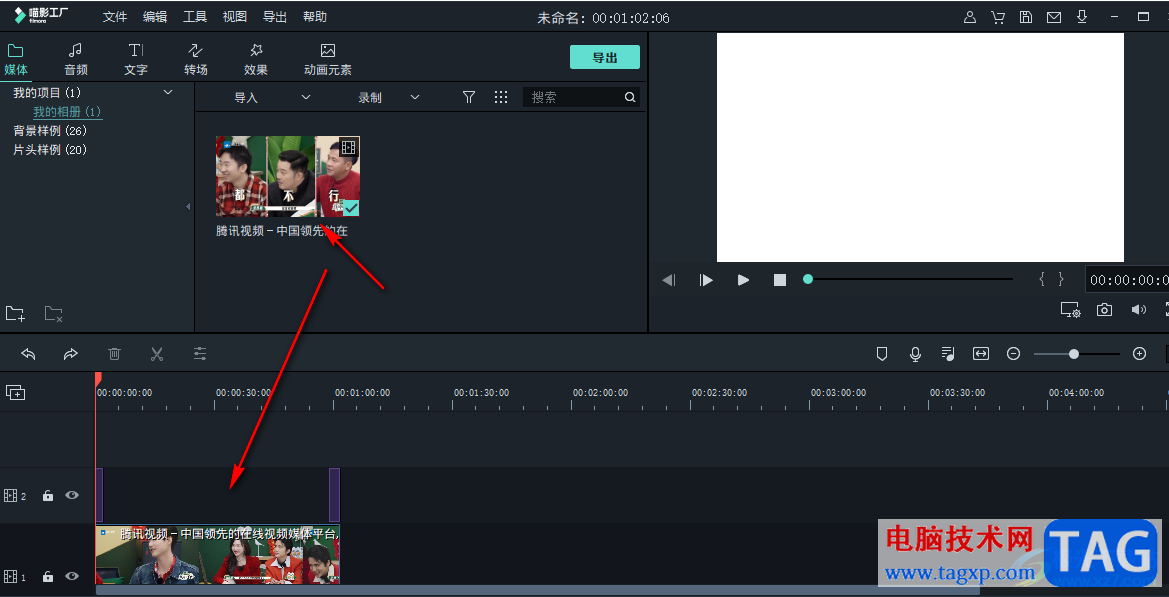This screenshot has height=597, width=1169.
Task: Click the add track icon
Action: coord(16,392)
